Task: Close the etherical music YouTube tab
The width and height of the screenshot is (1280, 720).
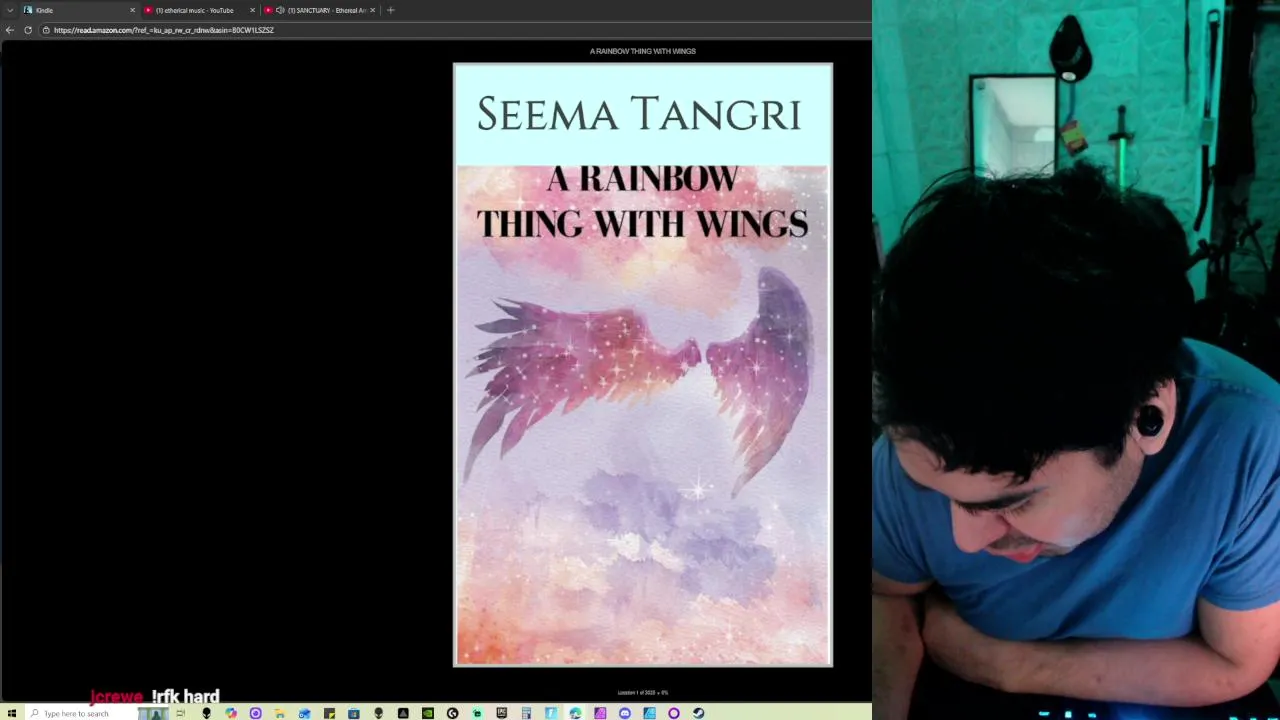Action: tap(252, 10)
